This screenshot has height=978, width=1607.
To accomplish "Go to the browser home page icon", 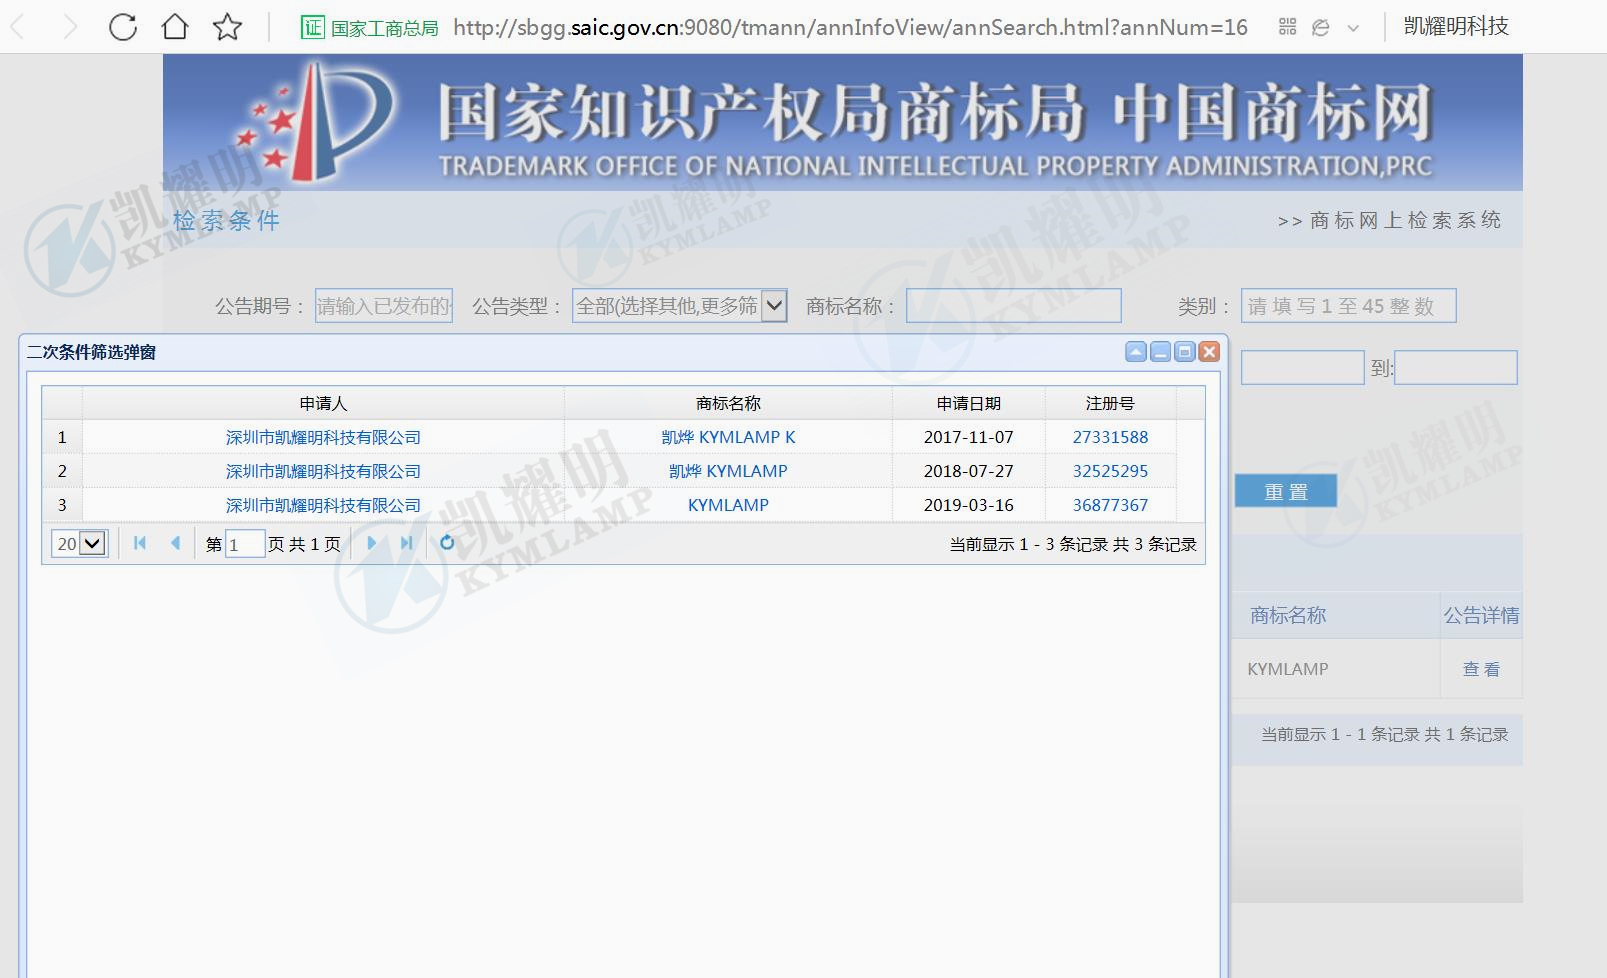I will pos(175,27).
